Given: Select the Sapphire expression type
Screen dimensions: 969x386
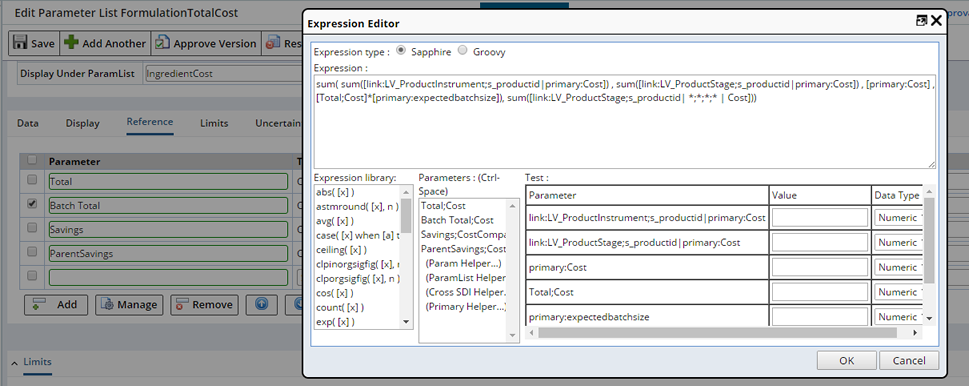Looking at the screenshot, I should [400, 51].
